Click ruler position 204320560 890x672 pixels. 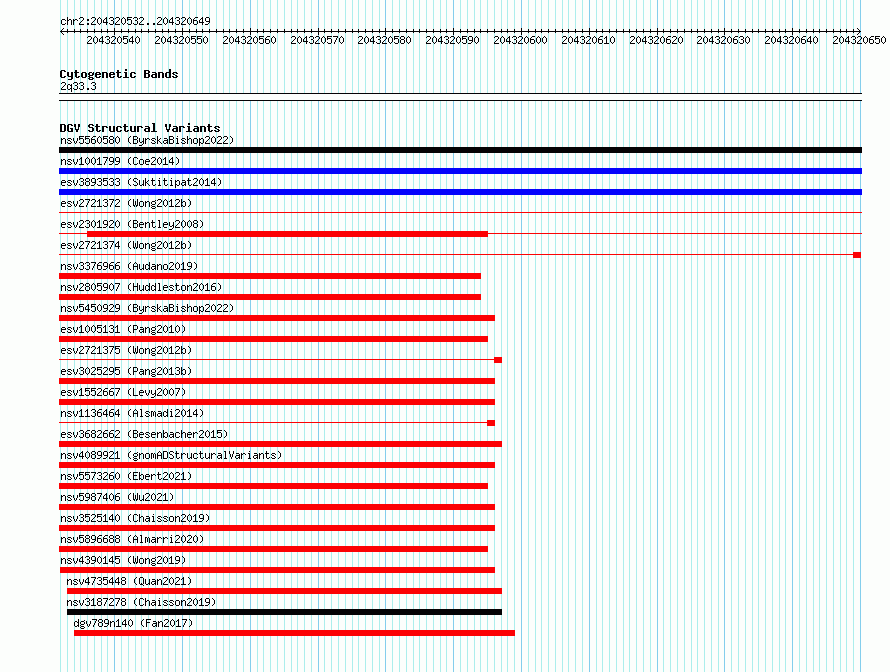click(x=249, y=40)
